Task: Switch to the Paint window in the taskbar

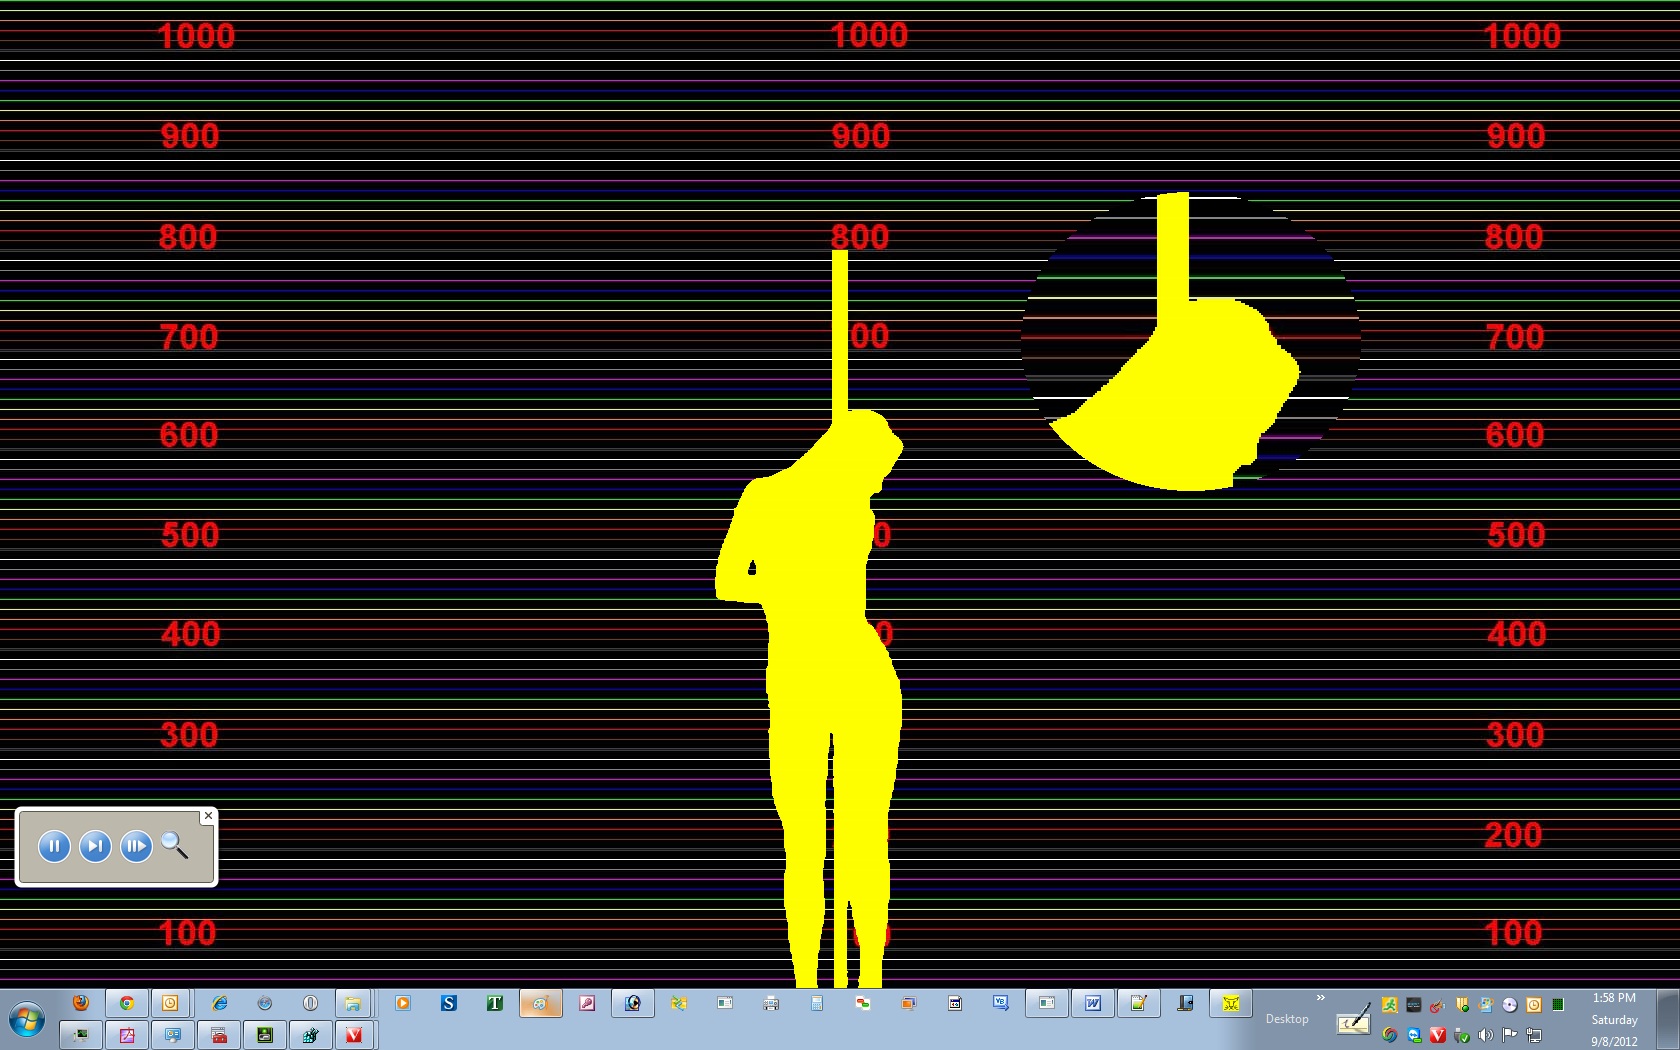Action: pyautogui.click(x=540, y=1003)
